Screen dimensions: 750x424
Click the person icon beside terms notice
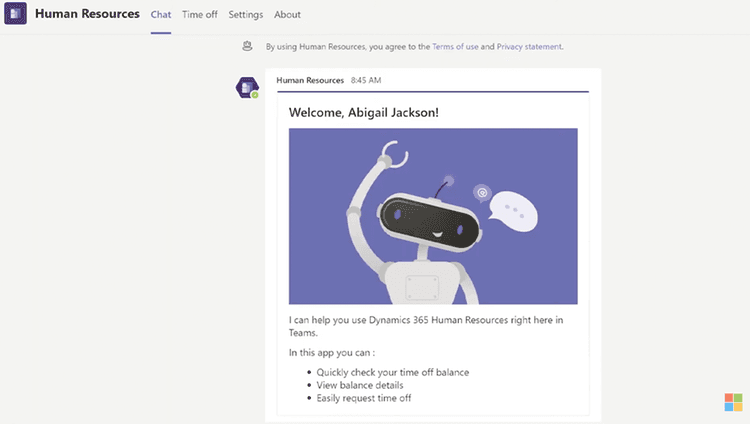point(247,46)
